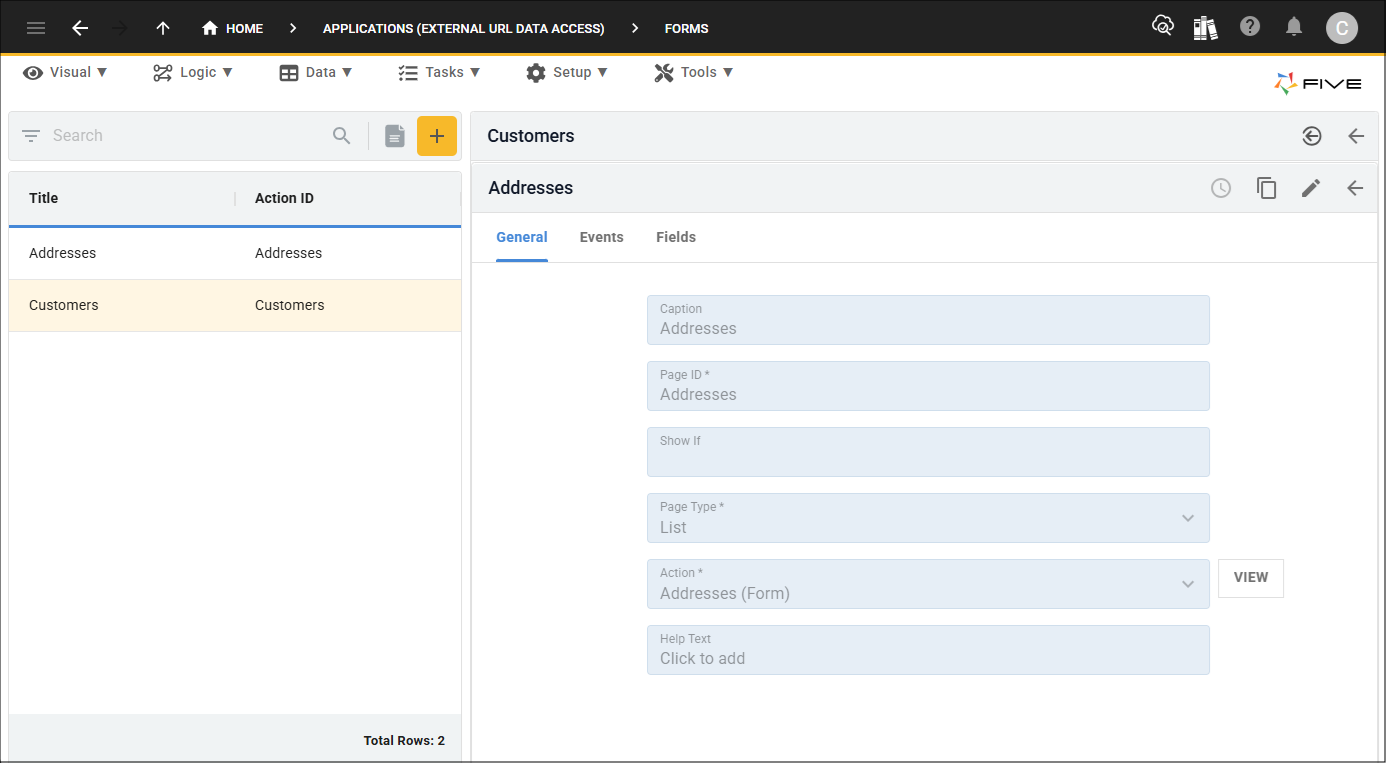This screenshot has width=1386, height=763.
Task: Switch to the Events tab
Action: [601, 237]
